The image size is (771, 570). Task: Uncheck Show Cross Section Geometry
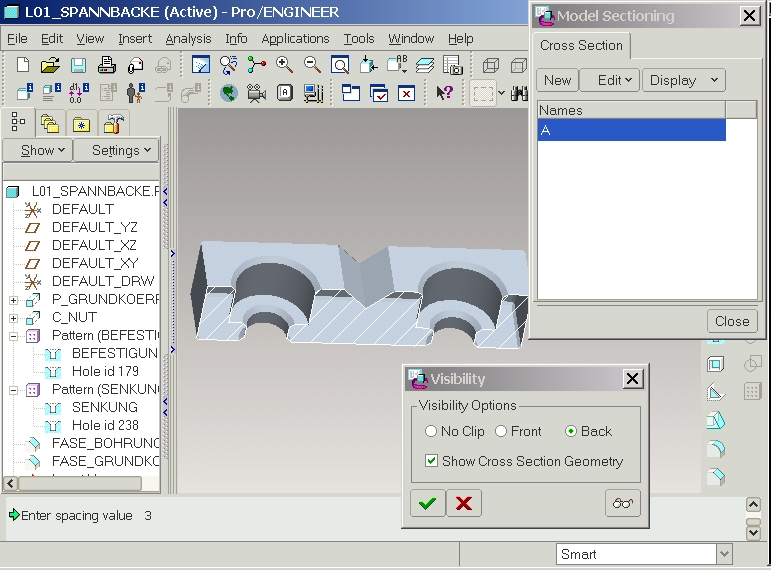coord(431,461)
